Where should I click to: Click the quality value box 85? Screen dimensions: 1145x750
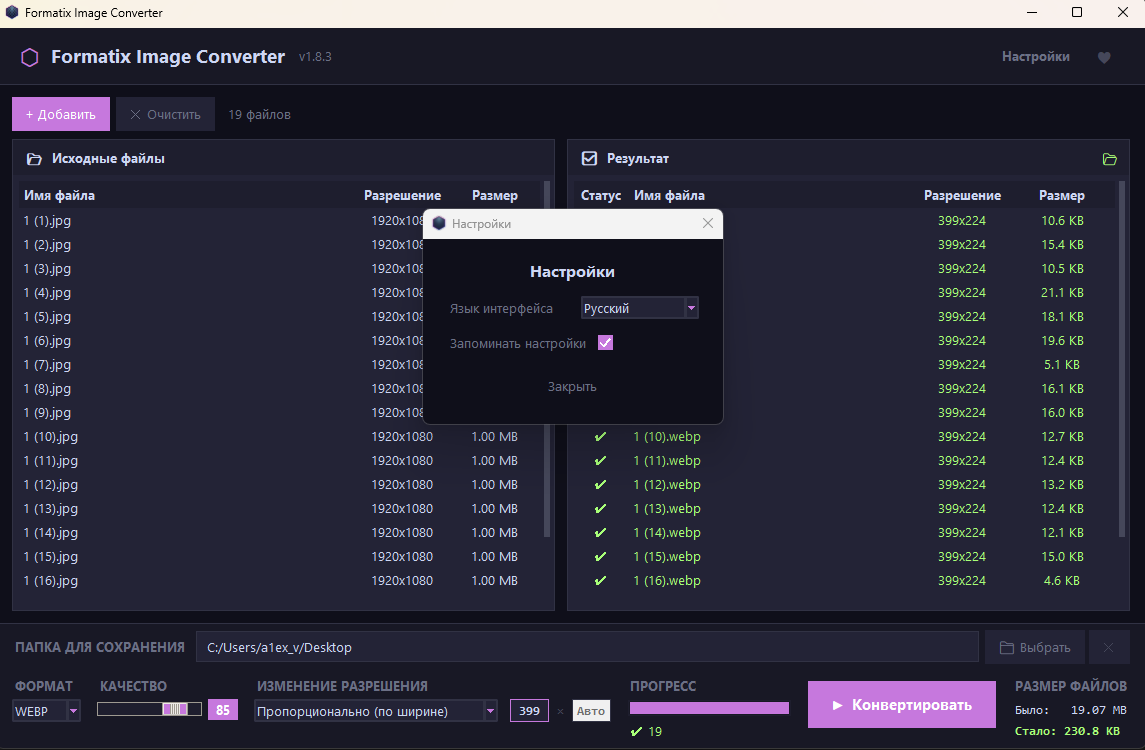coord(223,711)
